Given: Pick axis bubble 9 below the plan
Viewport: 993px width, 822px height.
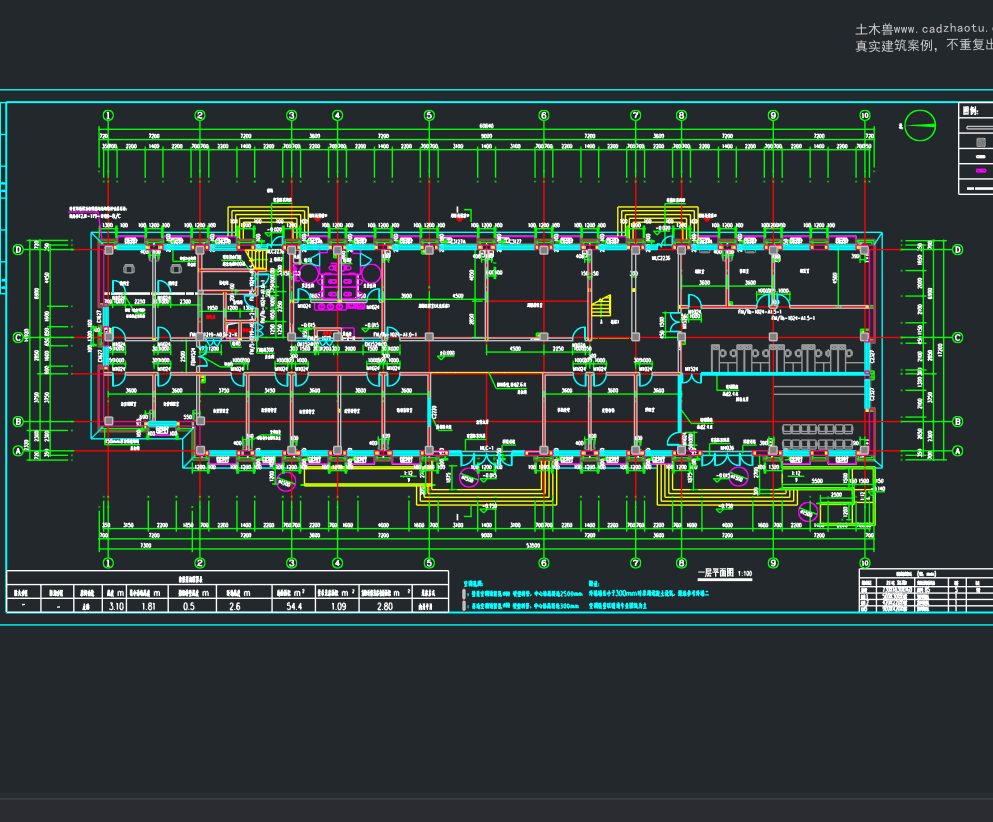Looking at the screenshot, I should [x=773, y=563].
